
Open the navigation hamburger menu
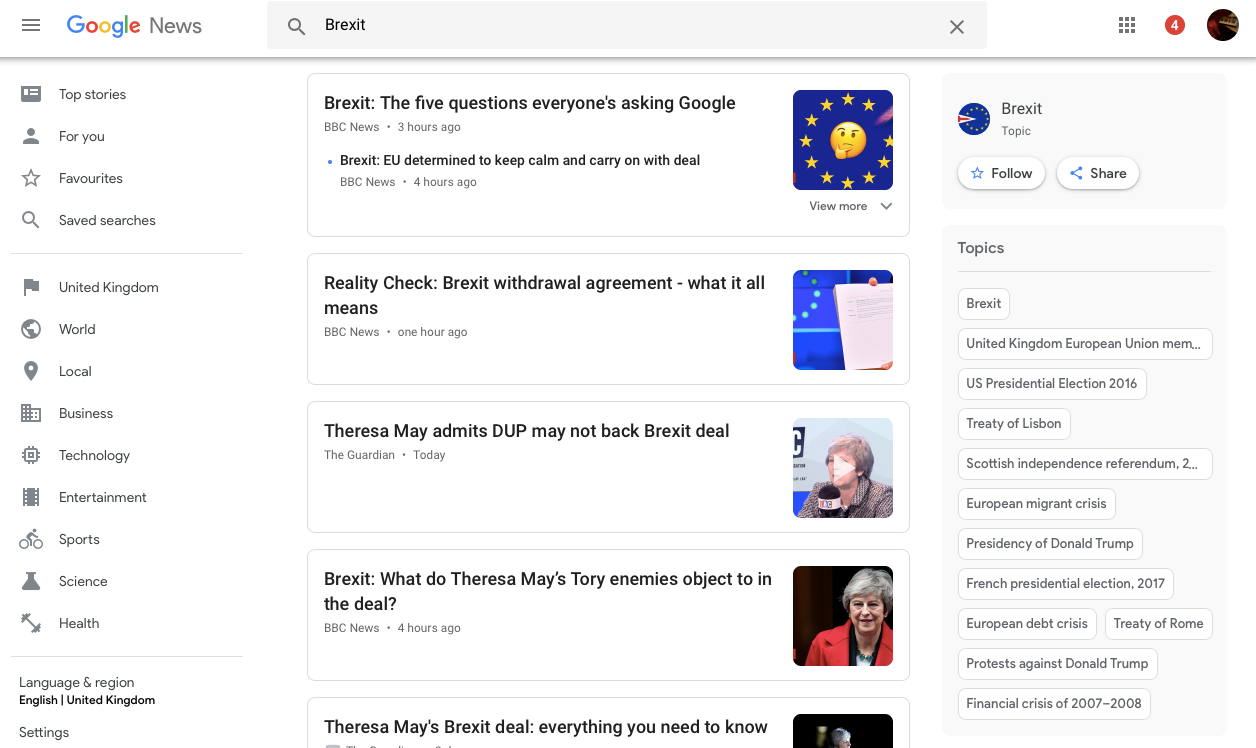click(30, 25)
